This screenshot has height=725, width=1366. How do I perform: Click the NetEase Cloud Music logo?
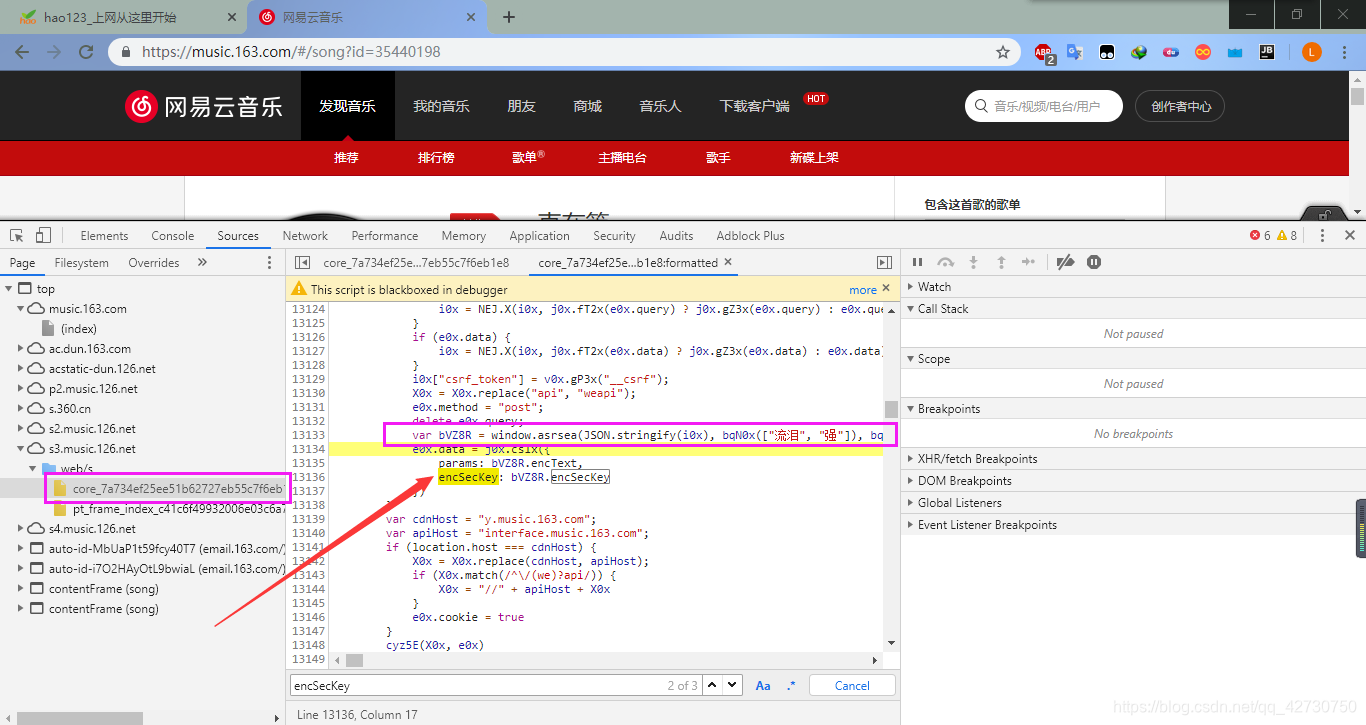(x=204, y=106)
